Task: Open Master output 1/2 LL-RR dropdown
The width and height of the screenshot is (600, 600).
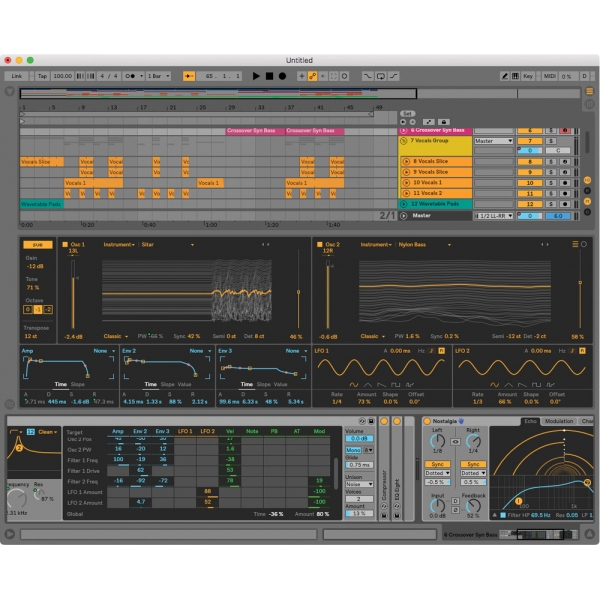Action: tap(494, 215)
